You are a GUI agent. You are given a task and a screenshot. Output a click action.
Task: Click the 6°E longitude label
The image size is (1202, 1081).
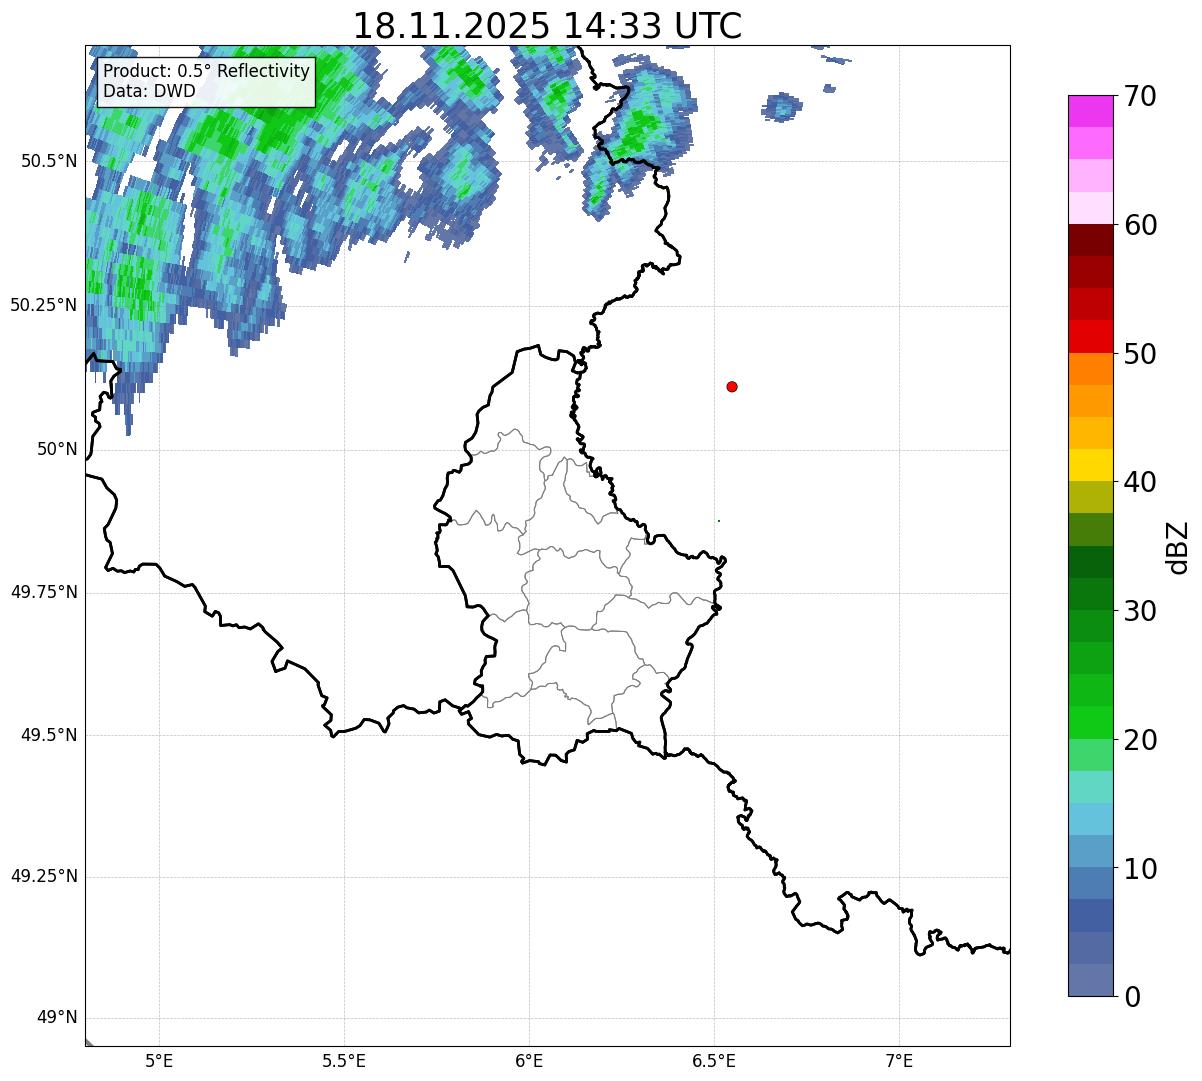529,1060
